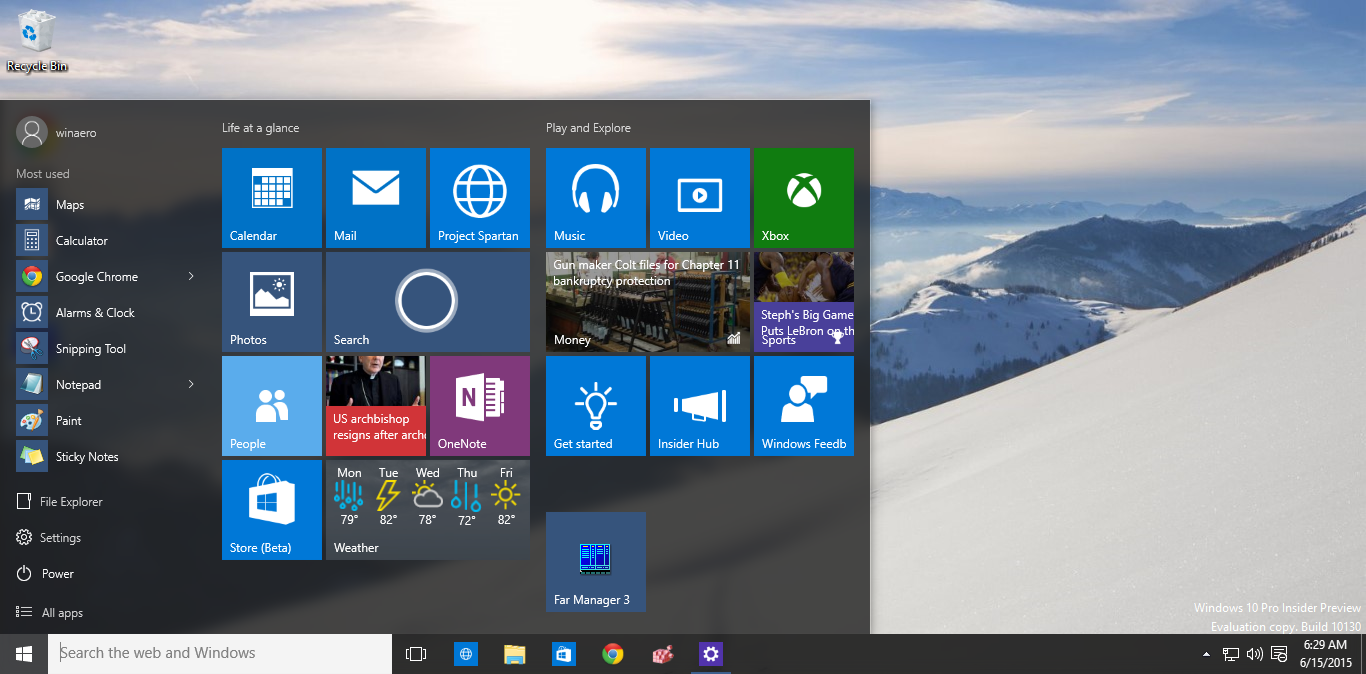This screenshot has width=1366, height=674.
Task: Open Maps from Most used
Action: tap(106, 205)
